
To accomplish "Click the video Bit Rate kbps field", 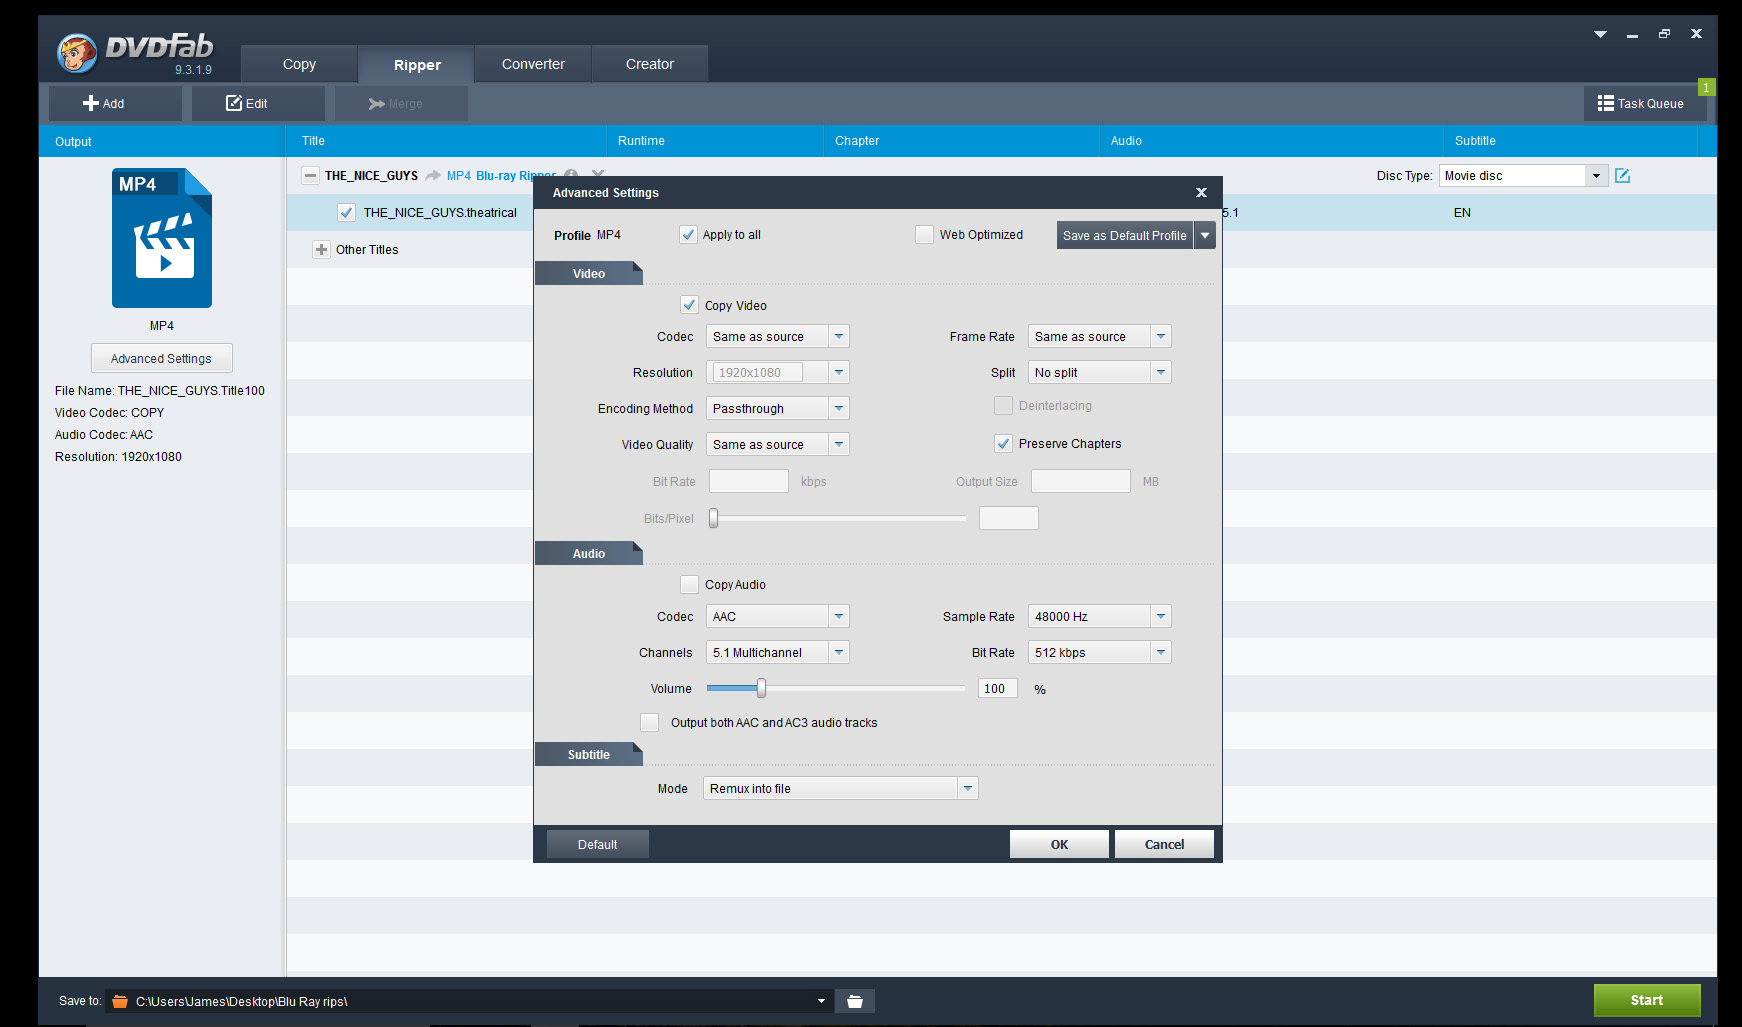I will (749, 482).
